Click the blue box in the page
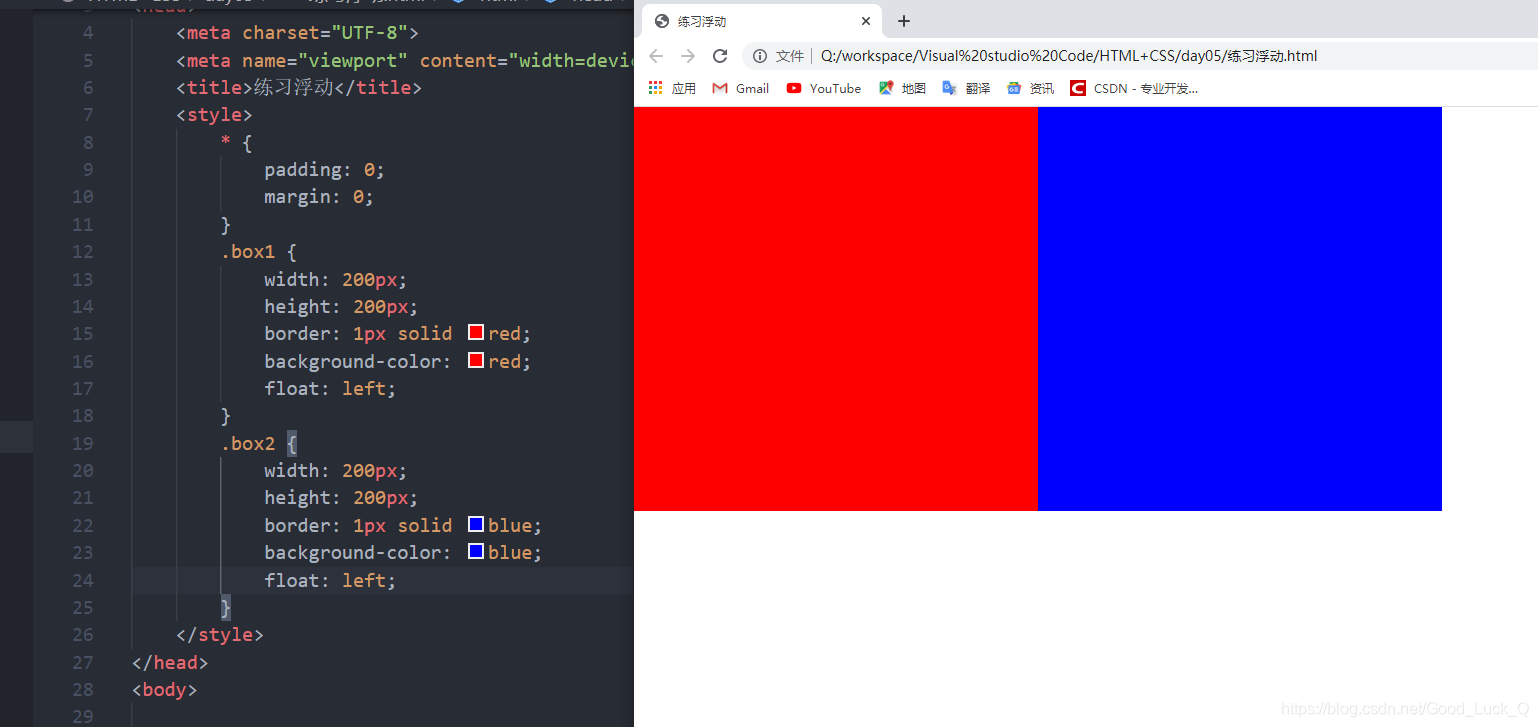 point(1240,309)
